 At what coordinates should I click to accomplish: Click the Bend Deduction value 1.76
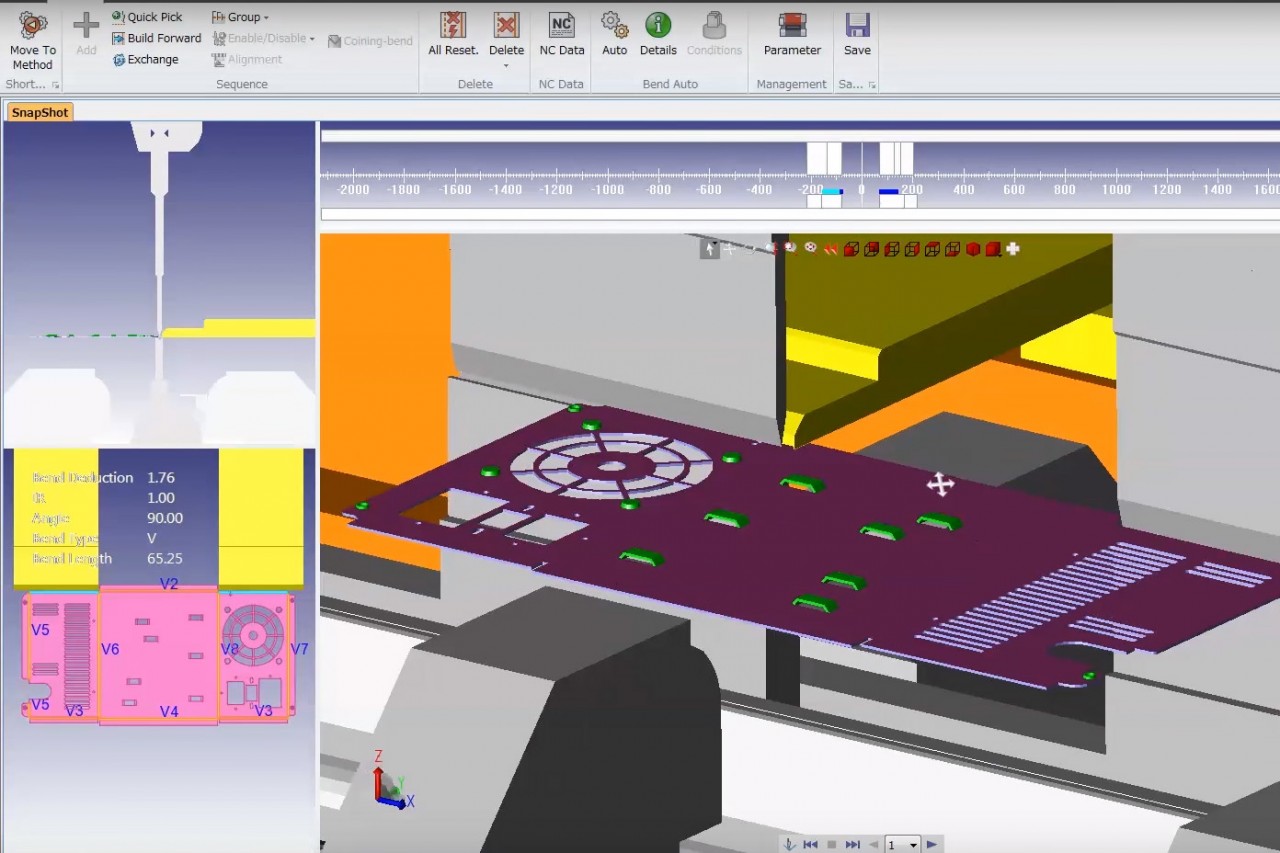(161, 478)
